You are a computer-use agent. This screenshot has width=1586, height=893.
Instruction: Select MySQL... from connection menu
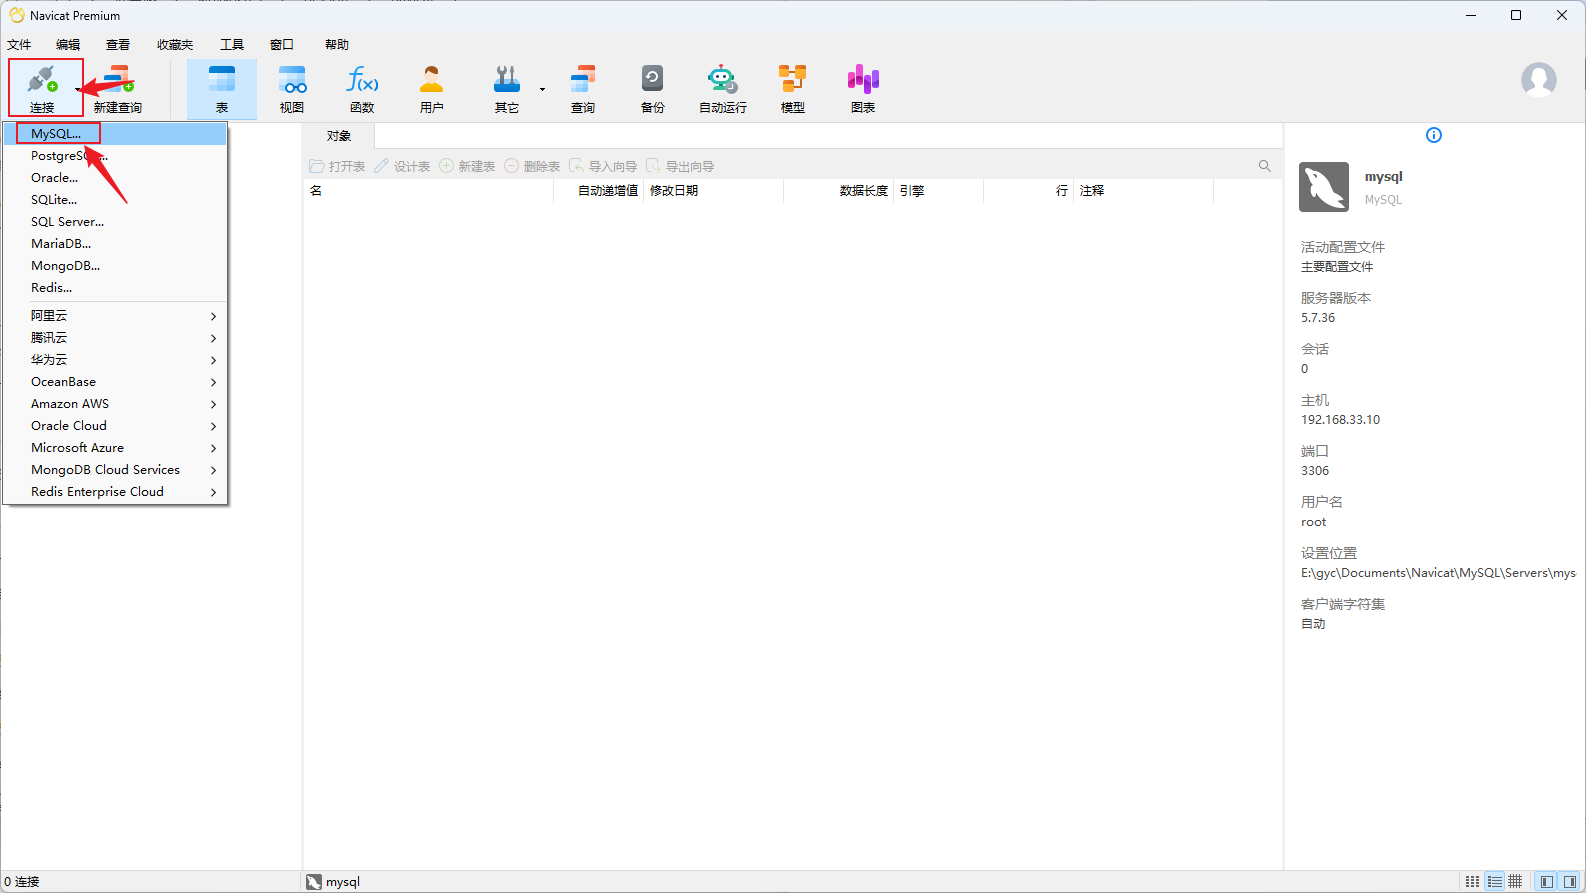point(116,134)
